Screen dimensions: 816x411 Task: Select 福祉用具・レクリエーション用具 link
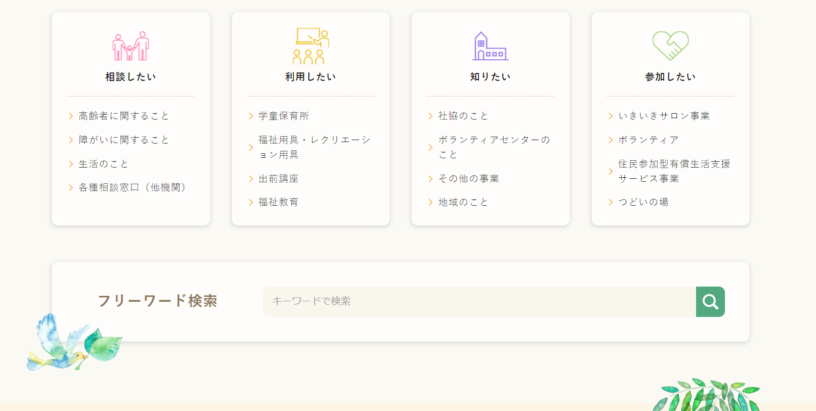314,147
